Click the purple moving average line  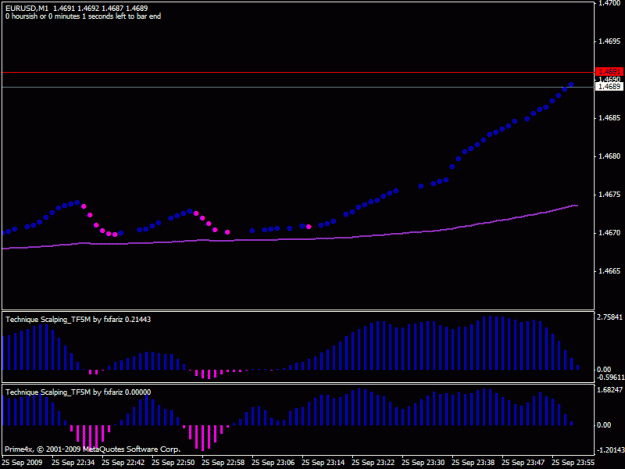click(x=290, y=238)
